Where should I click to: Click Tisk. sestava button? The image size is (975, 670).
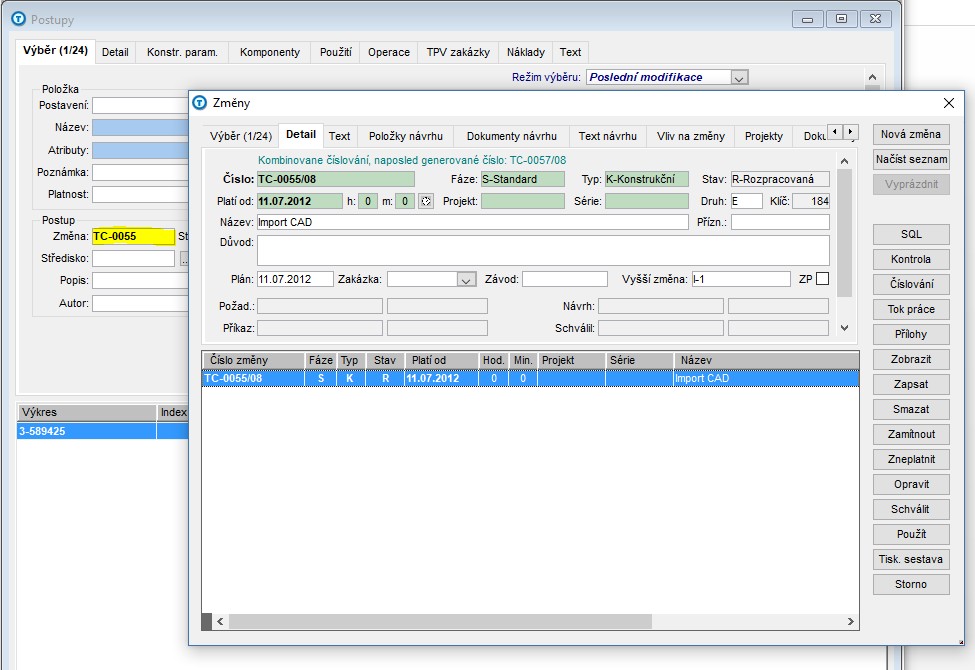(x=911, y=559)
